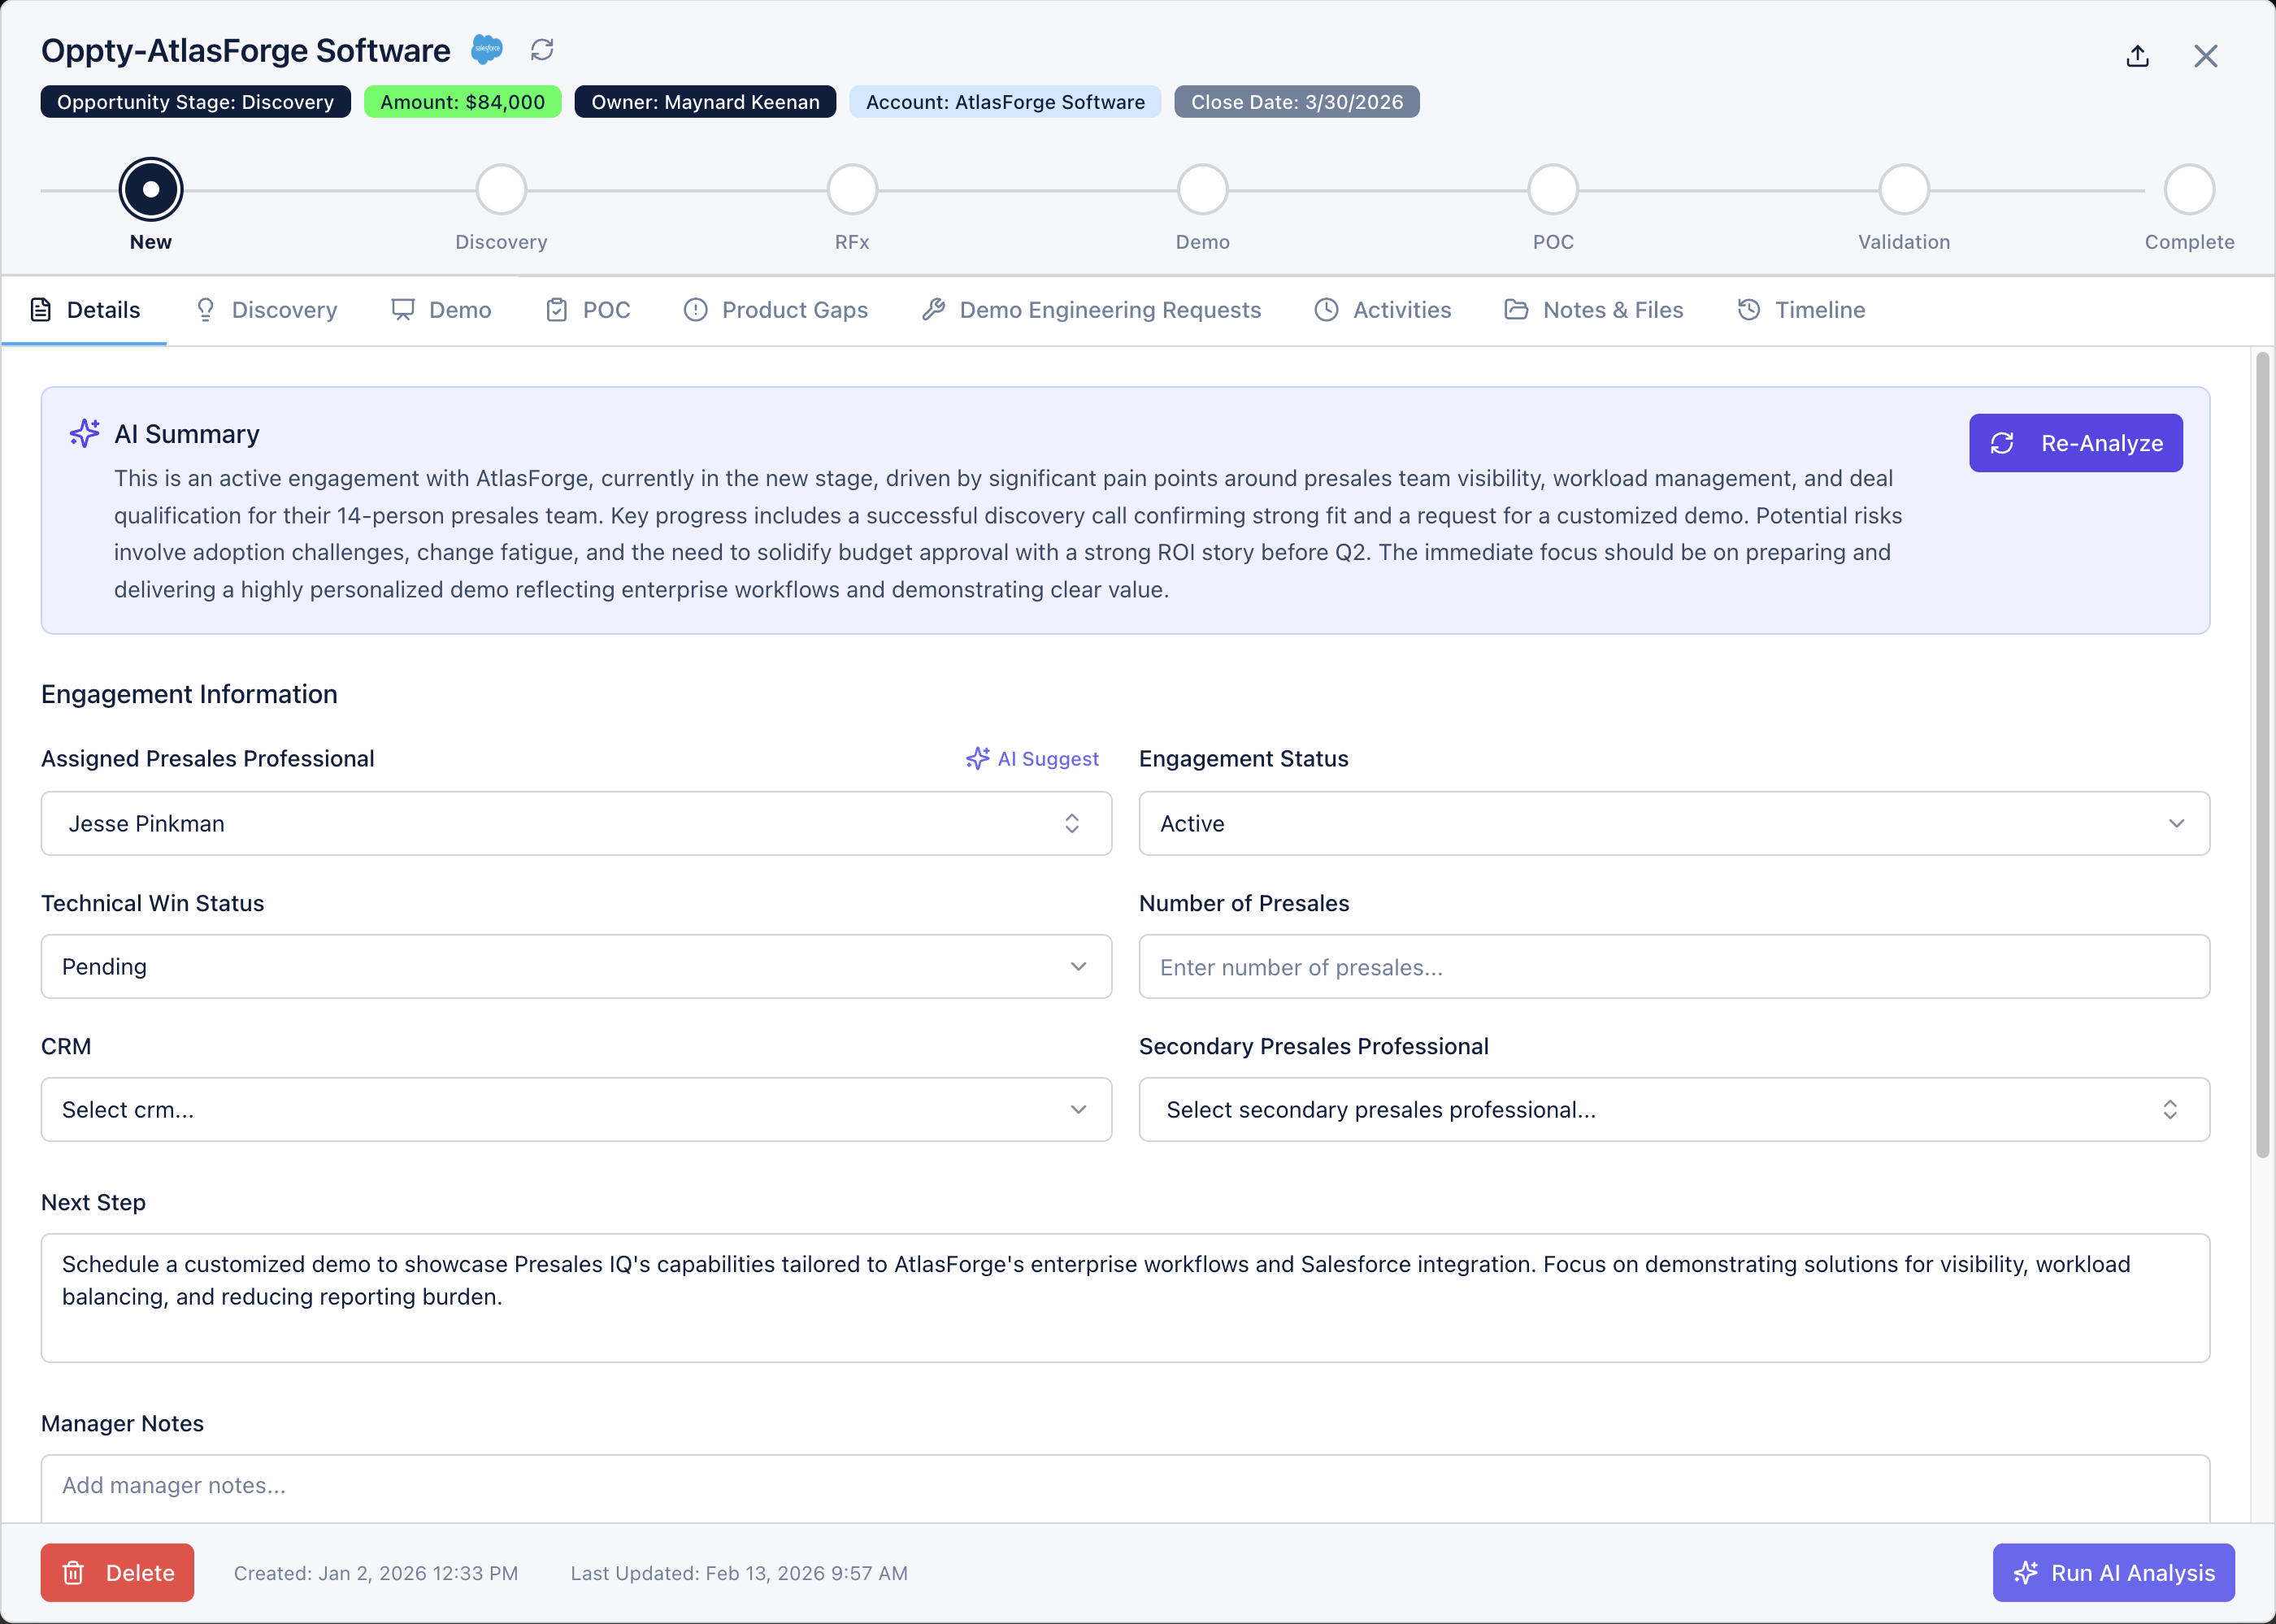2276x1624 pixels.
Task: Click the sparkle icon beside AI Summary
Action: tap(84, 433)
